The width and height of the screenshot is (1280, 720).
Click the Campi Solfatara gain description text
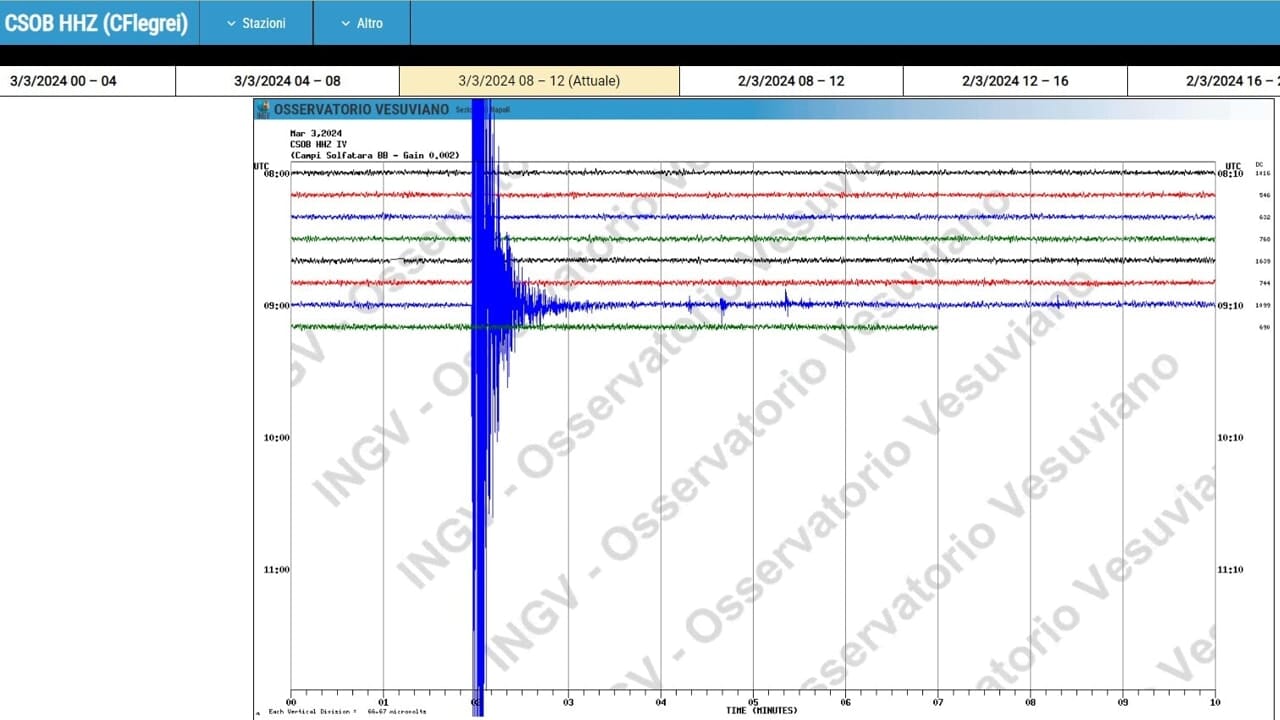pyautogui.click(x=375, y=155)
